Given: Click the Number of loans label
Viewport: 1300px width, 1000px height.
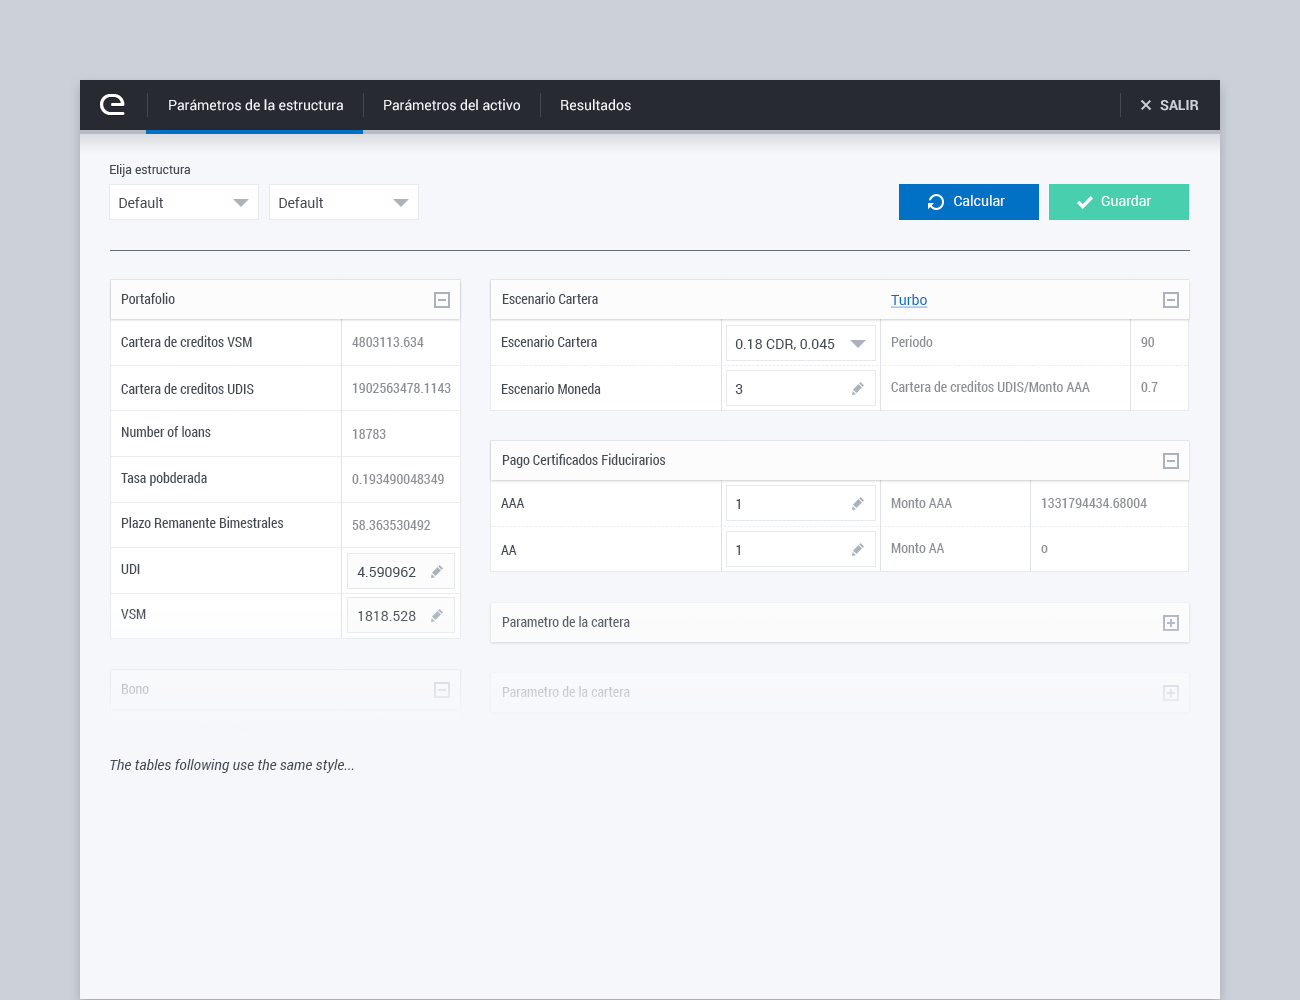Looking at the screenshot, I should pyautogui.click(x=166, y=432).
